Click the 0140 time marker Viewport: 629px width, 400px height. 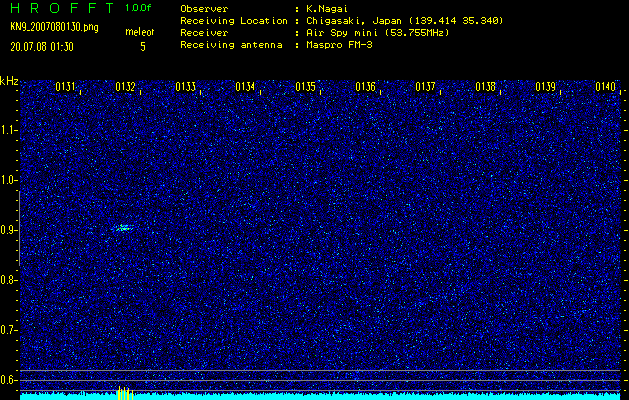pyautogui.click(x=605, y=87)
